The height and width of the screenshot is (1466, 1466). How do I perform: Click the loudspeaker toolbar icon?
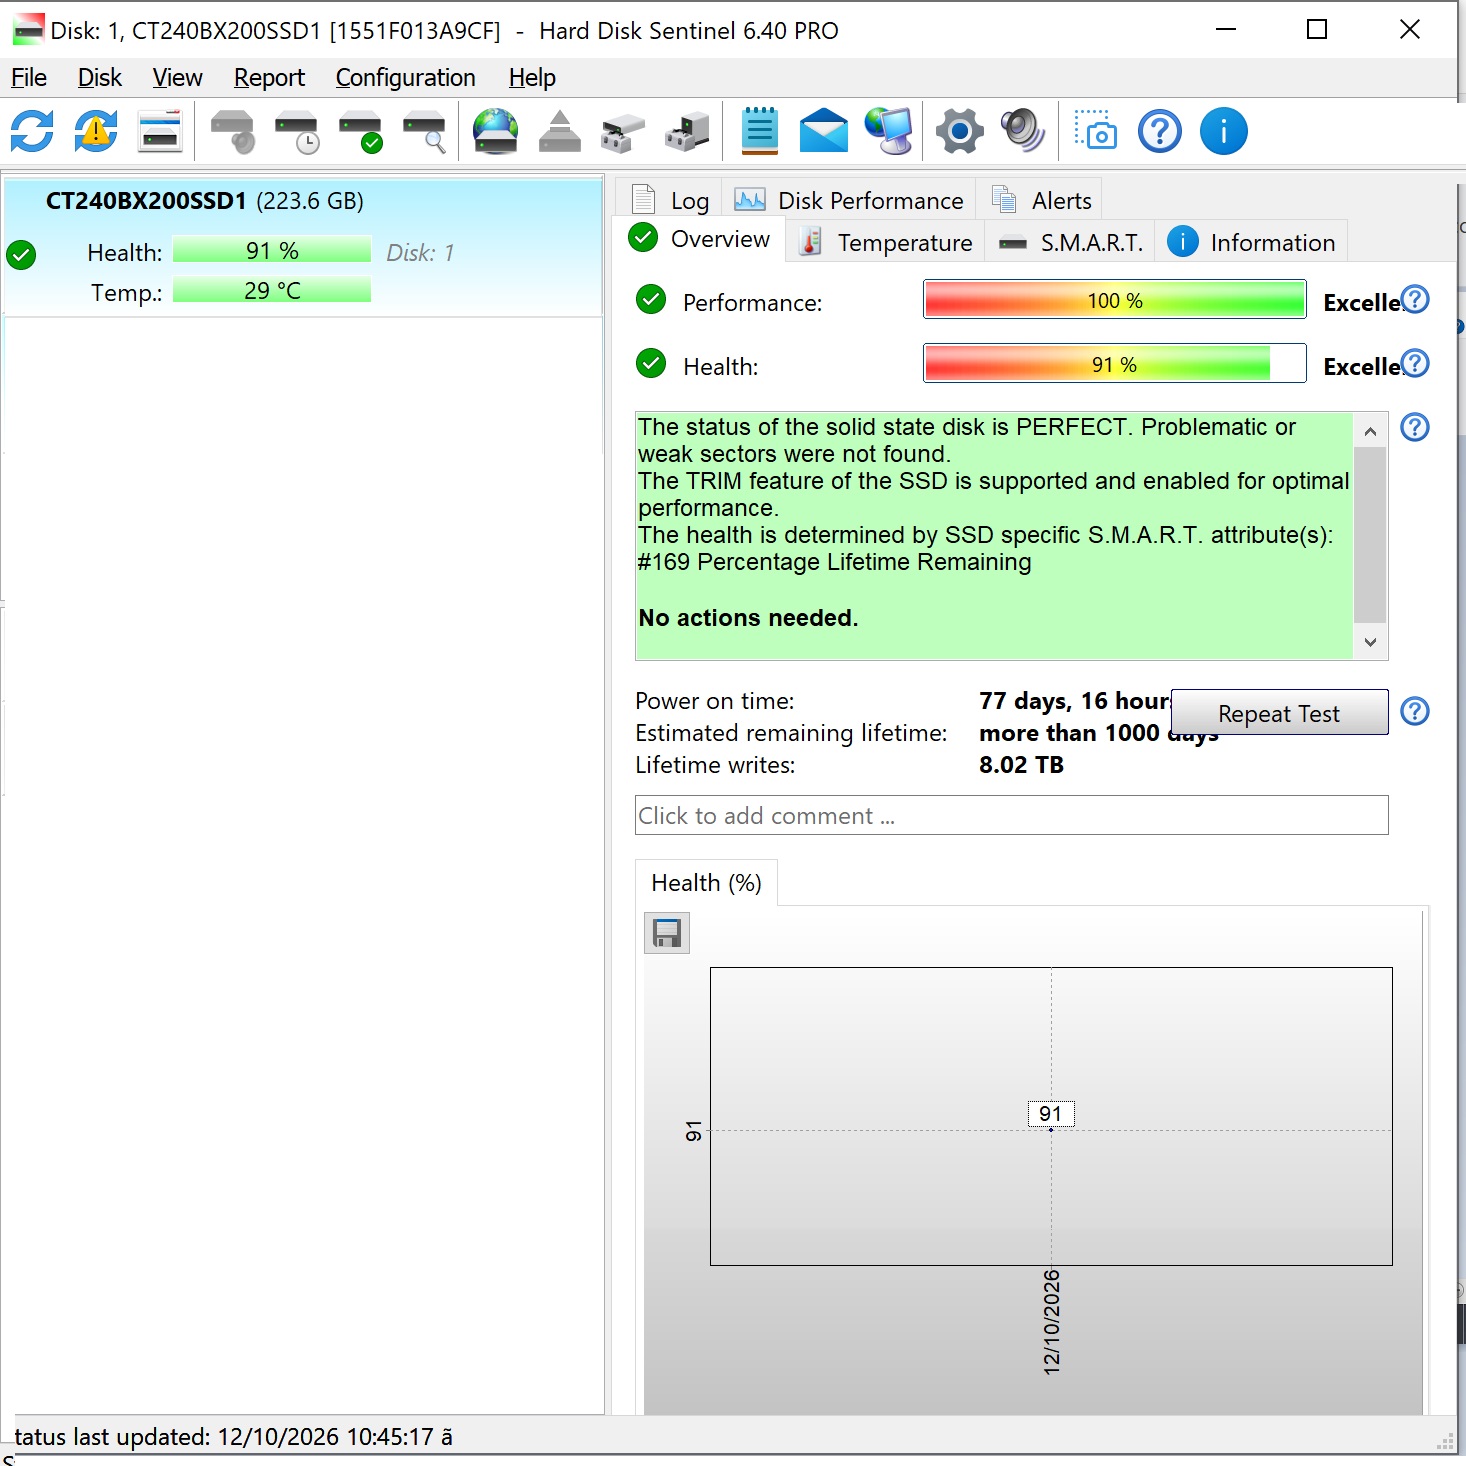1023,131
